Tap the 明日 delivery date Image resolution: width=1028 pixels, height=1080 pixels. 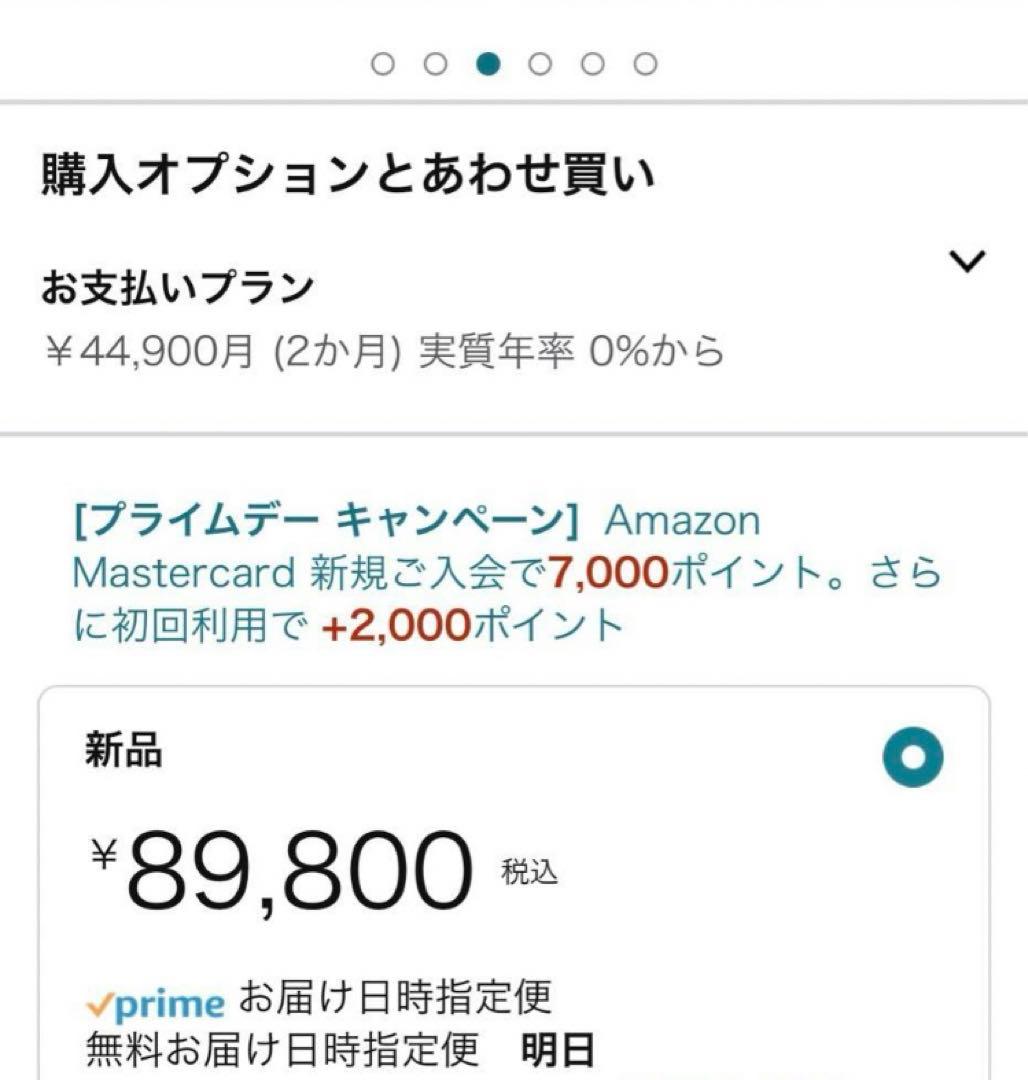558,1051
